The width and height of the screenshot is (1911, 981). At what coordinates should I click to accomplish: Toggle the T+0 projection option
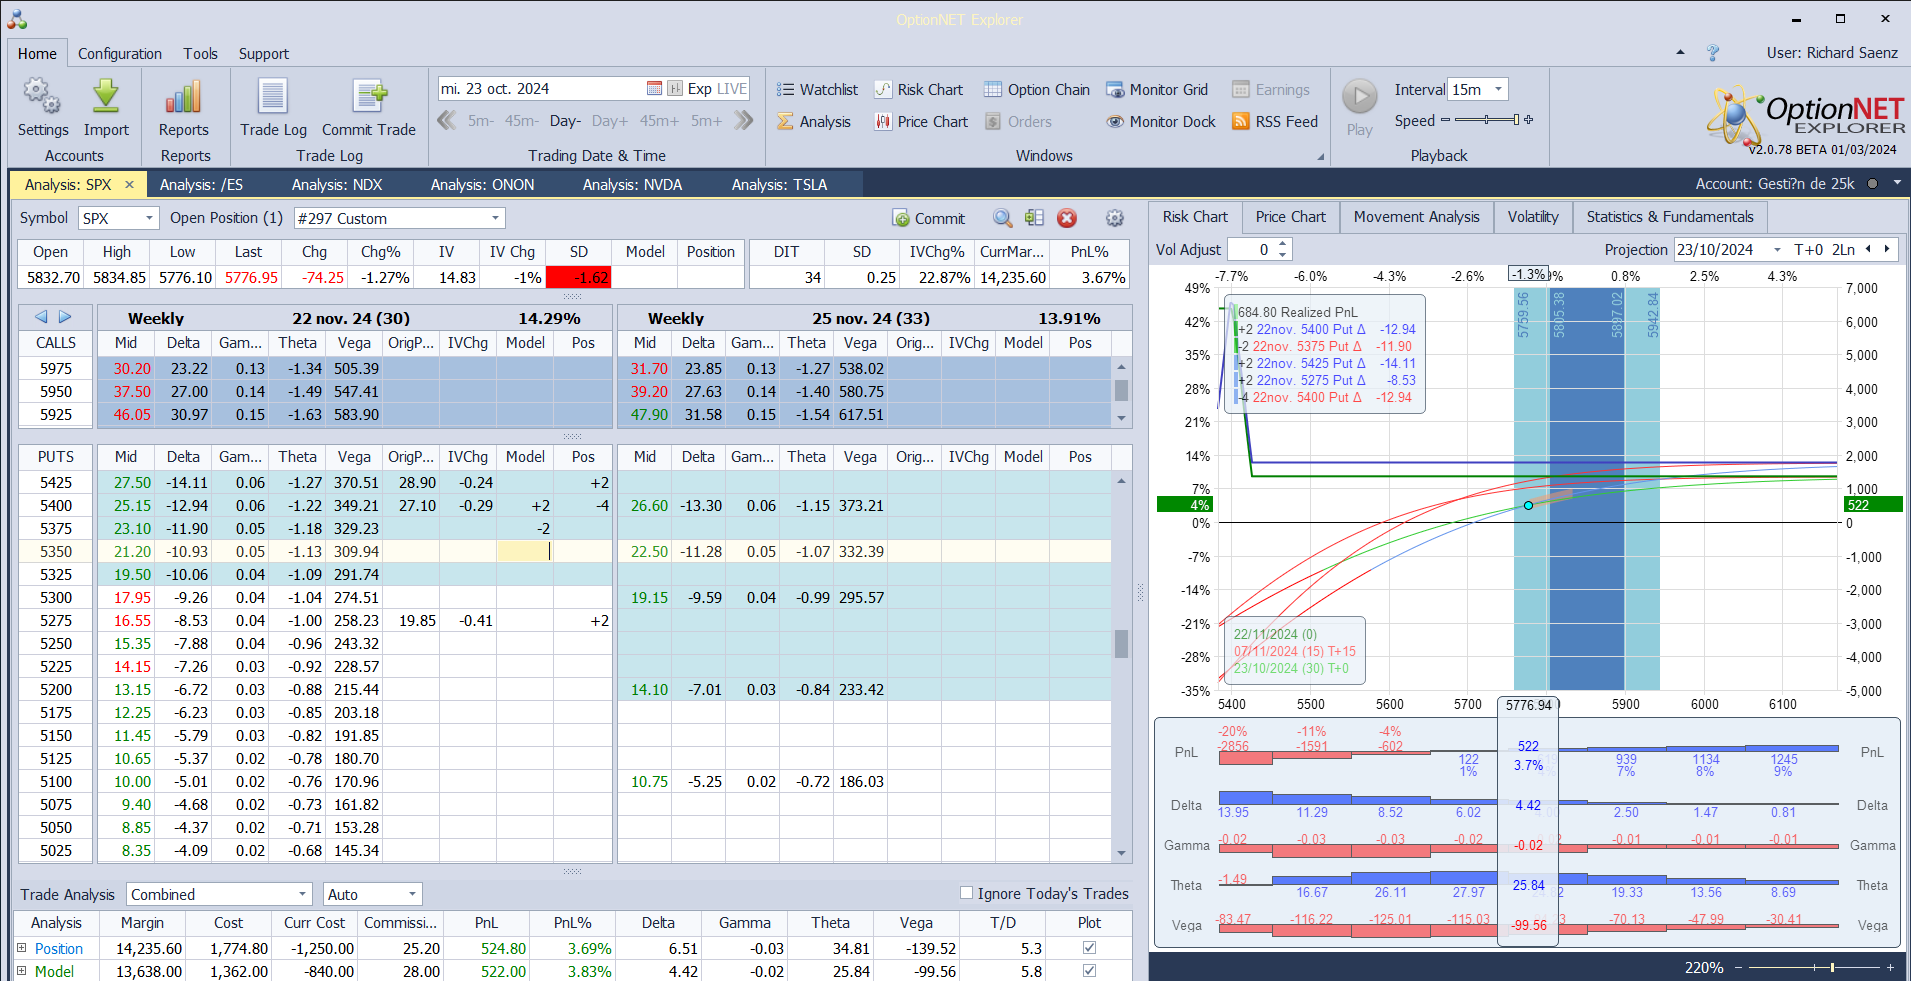click(x=1808, y=250)
